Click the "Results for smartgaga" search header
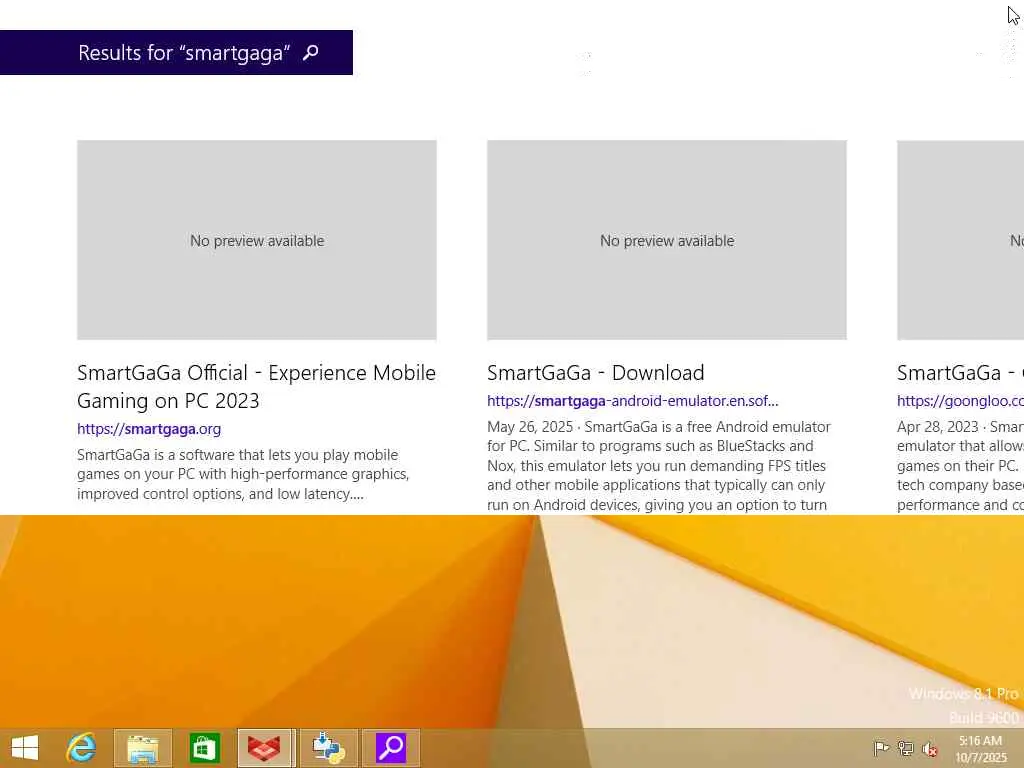The width and height of the screenshot is (1024, 768). 176,52
